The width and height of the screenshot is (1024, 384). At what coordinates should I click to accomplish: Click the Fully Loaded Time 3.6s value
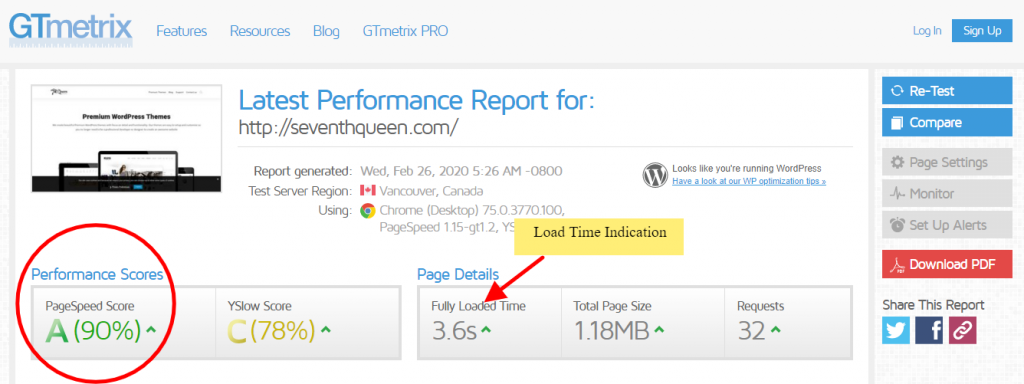455,331
